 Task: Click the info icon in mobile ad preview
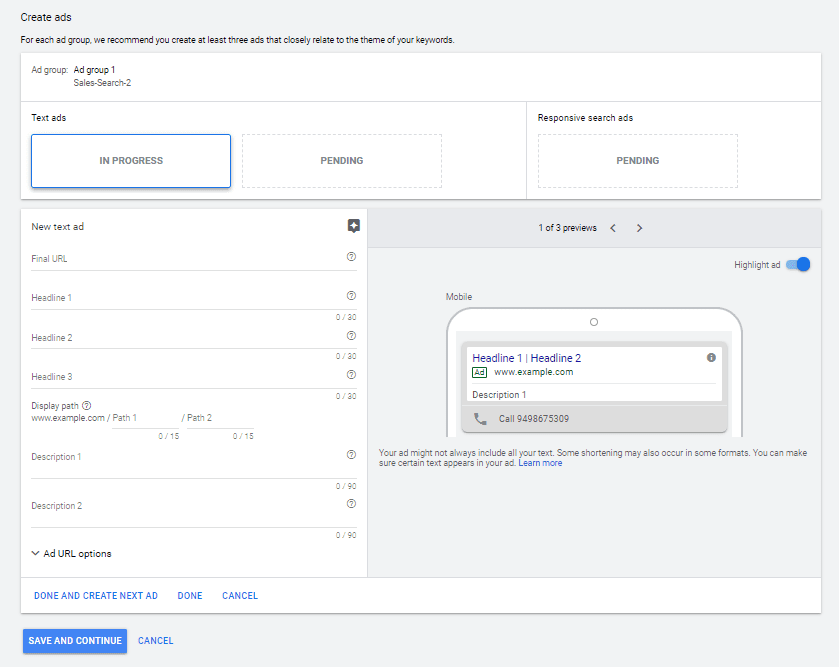coord(711,357)
